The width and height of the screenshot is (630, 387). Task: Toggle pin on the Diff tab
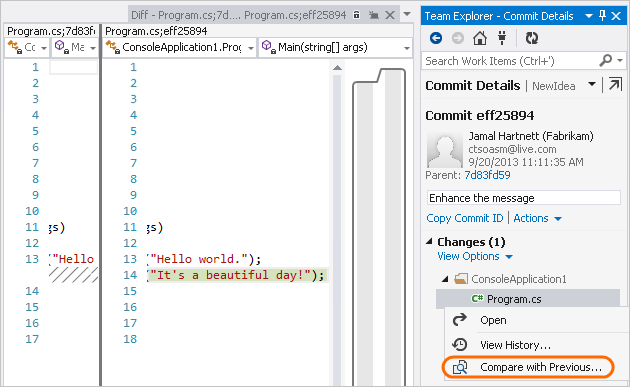(374, 15)
